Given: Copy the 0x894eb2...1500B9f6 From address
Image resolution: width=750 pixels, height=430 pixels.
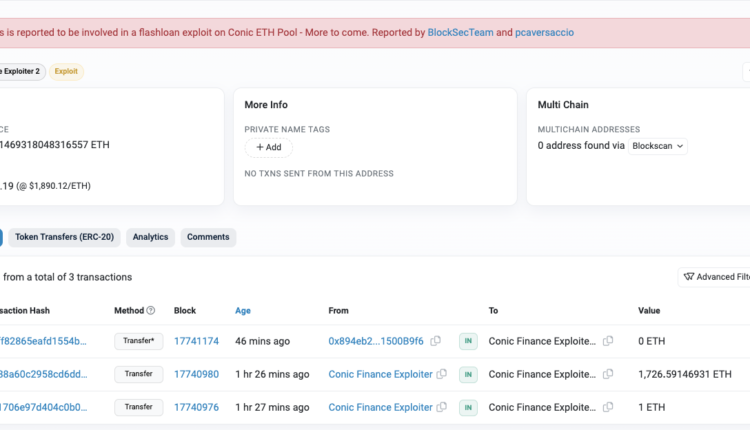Looking at the screenshot, I should point(435,341).
